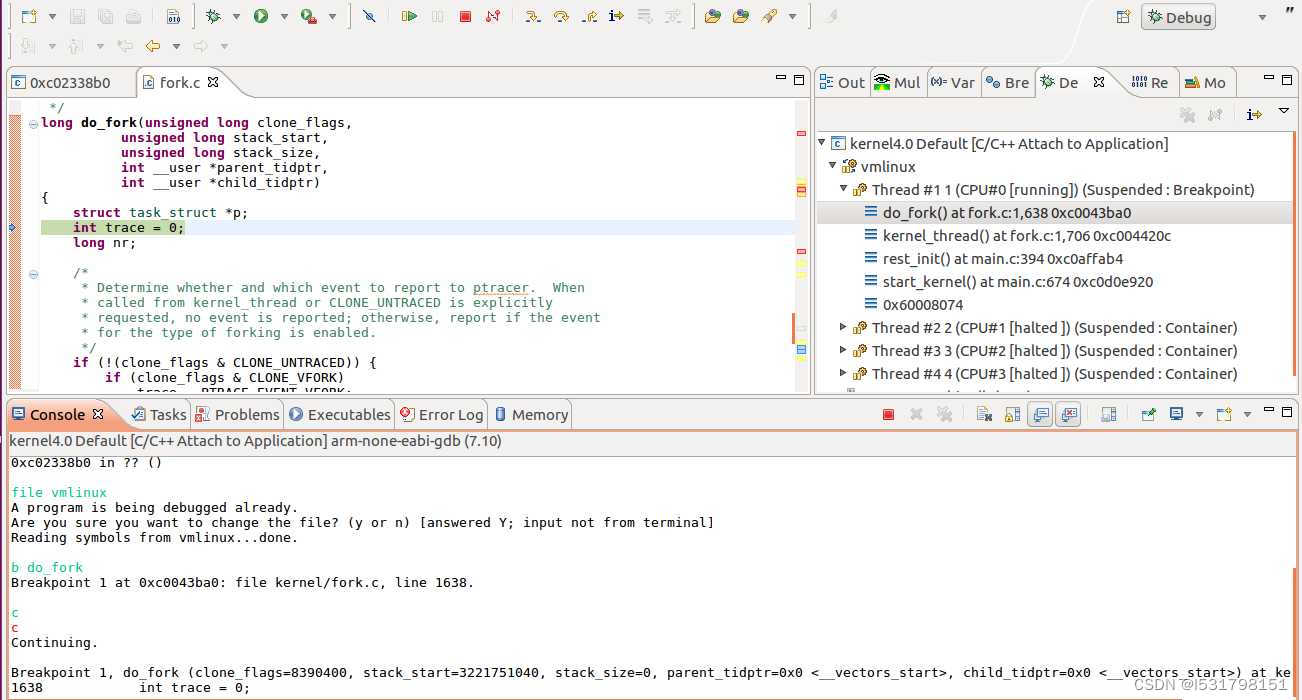Expand Thread #2 in the Debug view
The width and height of the screenshot is (1302, 700).
point(843,327)
